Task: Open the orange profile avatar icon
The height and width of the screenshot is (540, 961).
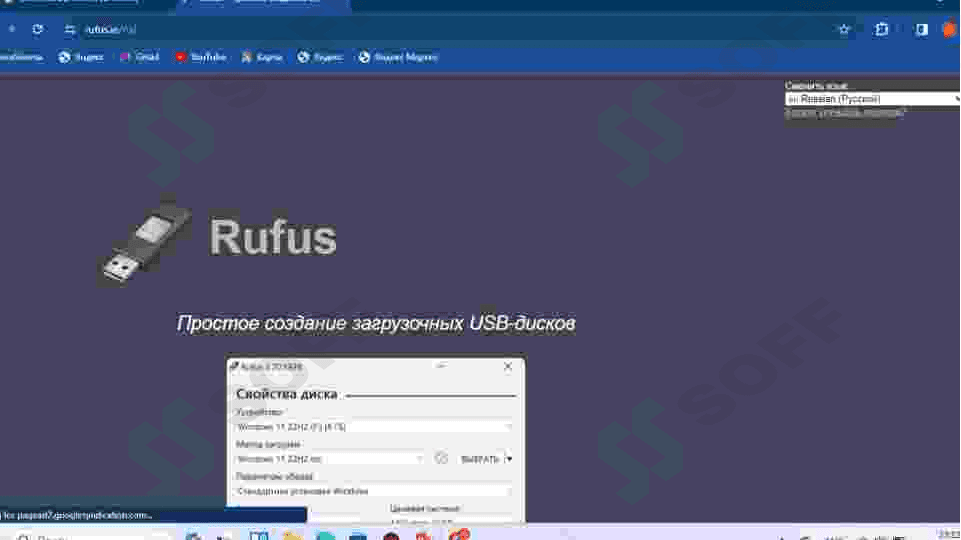Action: pos(950,29)
